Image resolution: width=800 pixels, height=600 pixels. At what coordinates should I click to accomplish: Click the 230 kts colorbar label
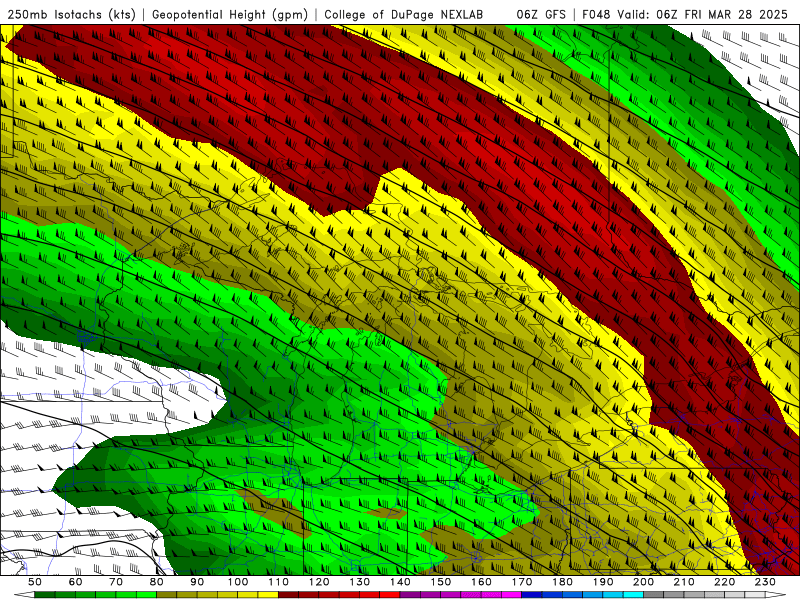766,582
